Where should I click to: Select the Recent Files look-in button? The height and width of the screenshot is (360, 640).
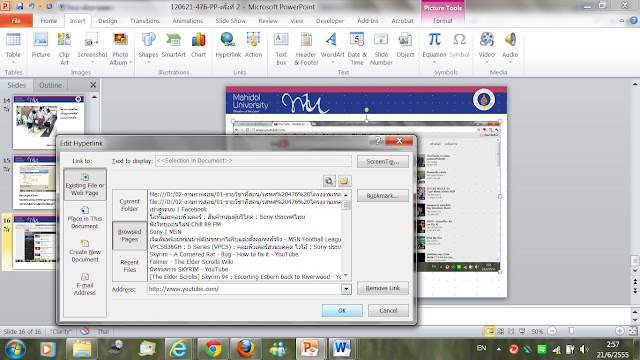(129, 266)
